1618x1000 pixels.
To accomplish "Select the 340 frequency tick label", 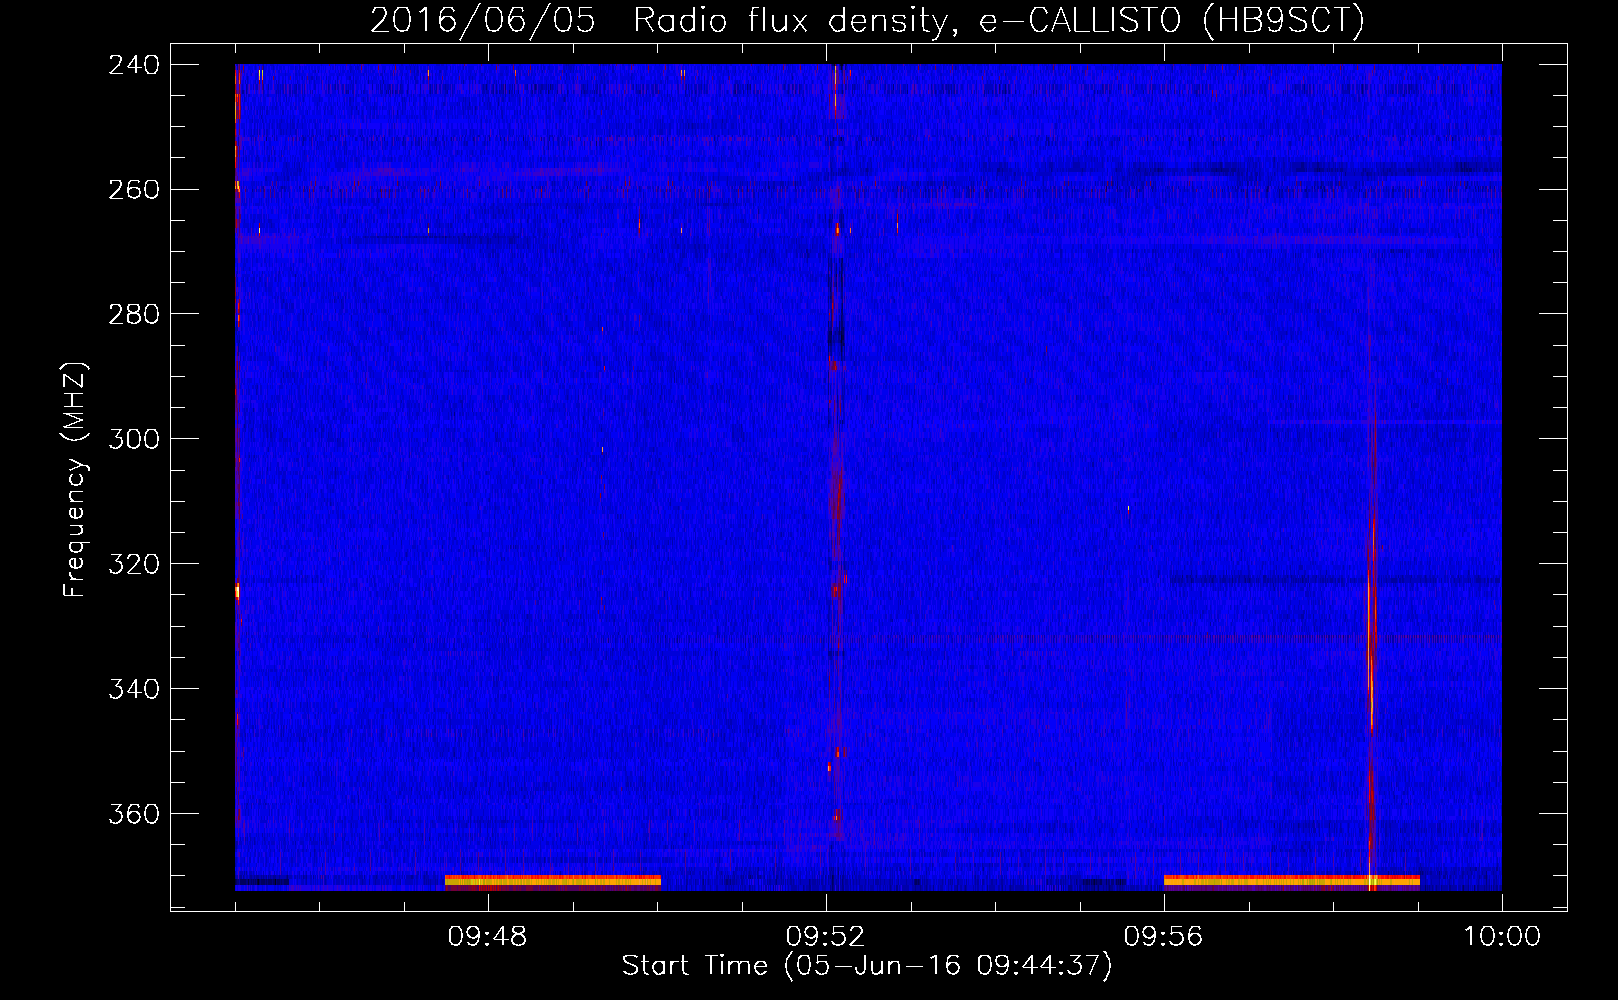I will tap(134, 690).
